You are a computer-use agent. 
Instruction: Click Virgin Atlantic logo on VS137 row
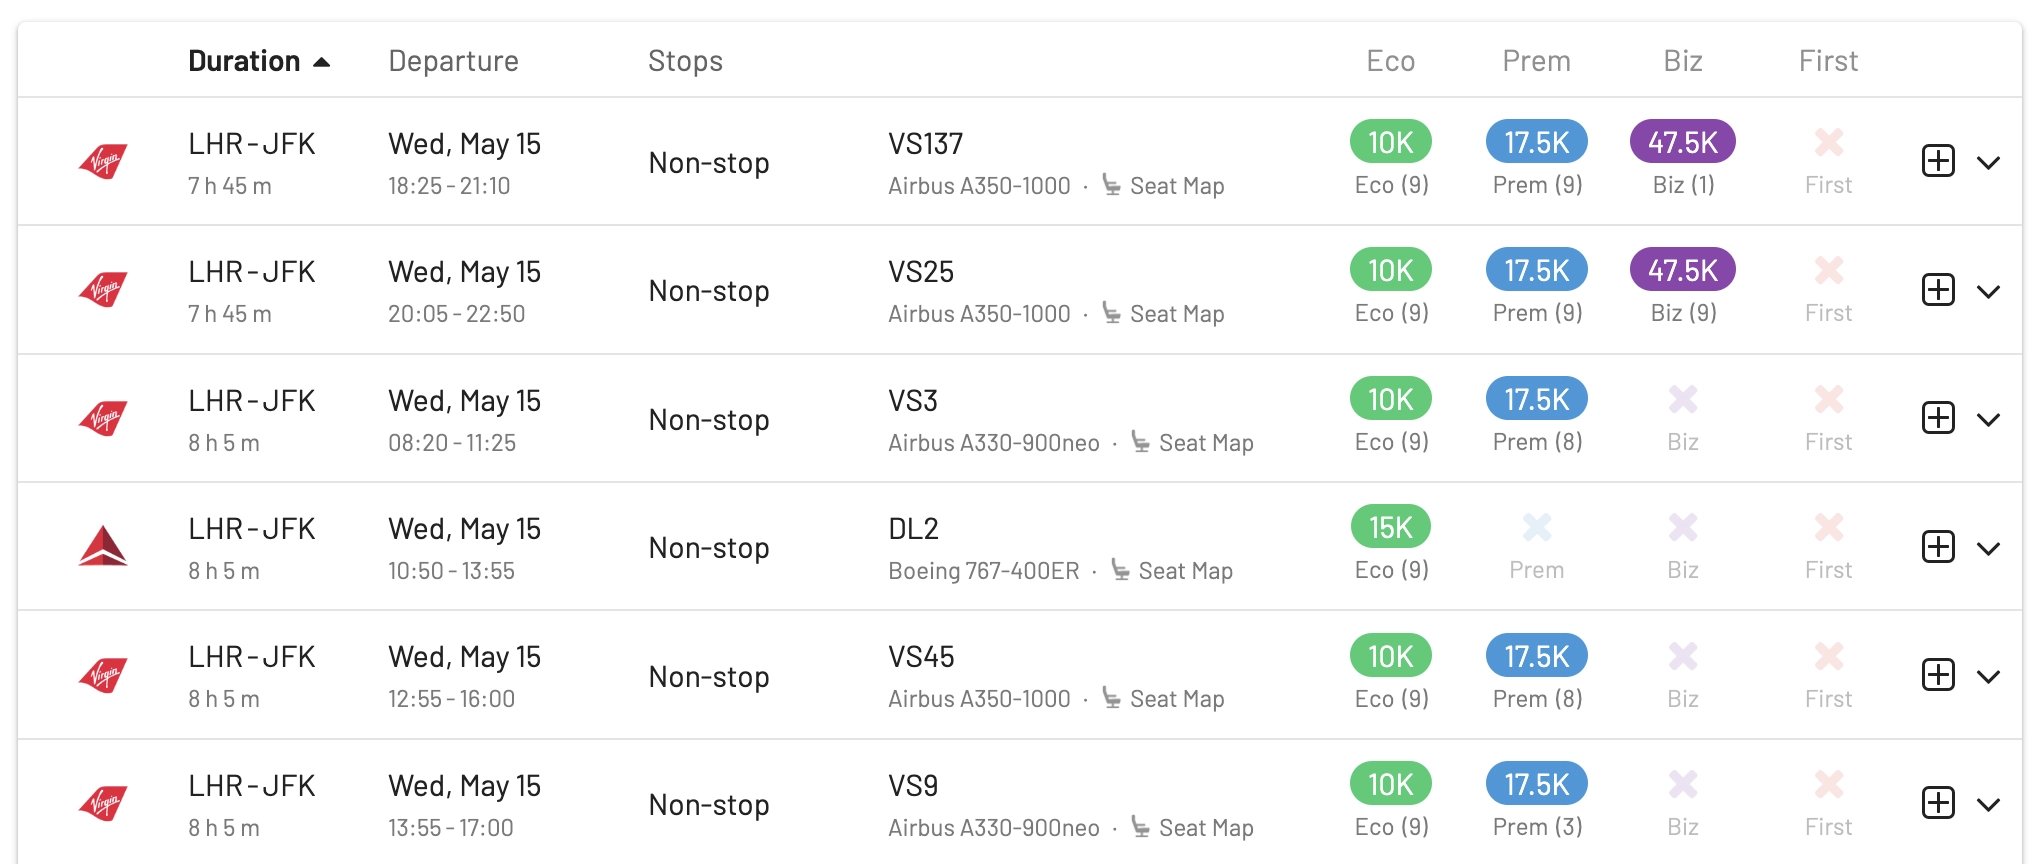pos(103,161)
